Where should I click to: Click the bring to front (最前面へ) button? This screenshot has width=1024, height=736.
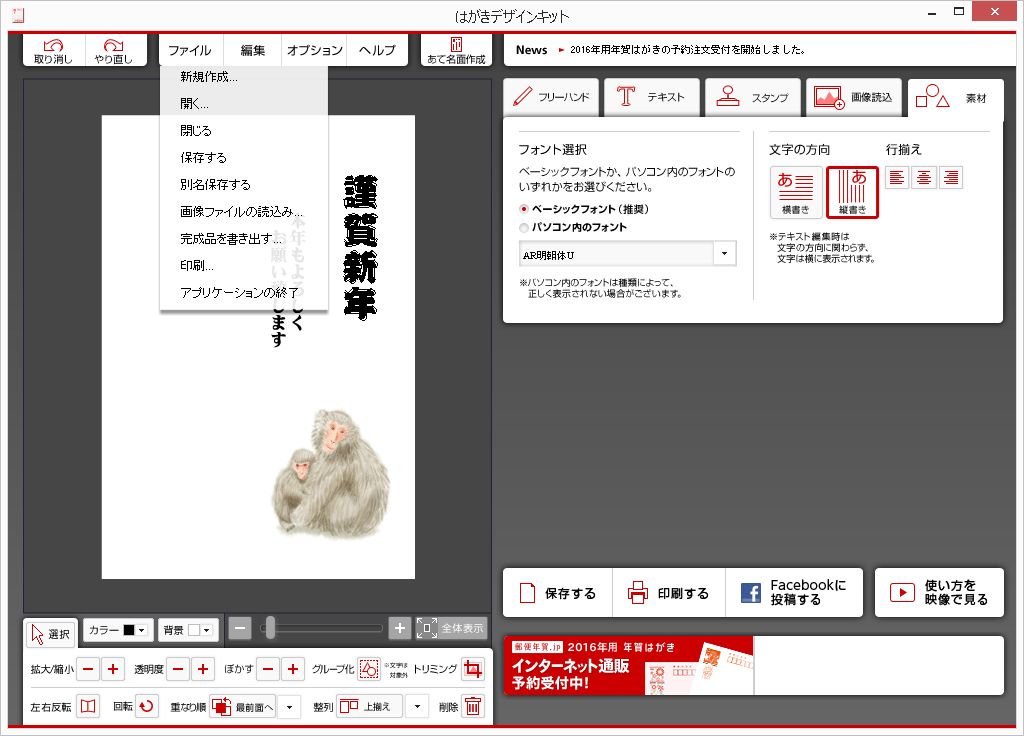(243, 707)
